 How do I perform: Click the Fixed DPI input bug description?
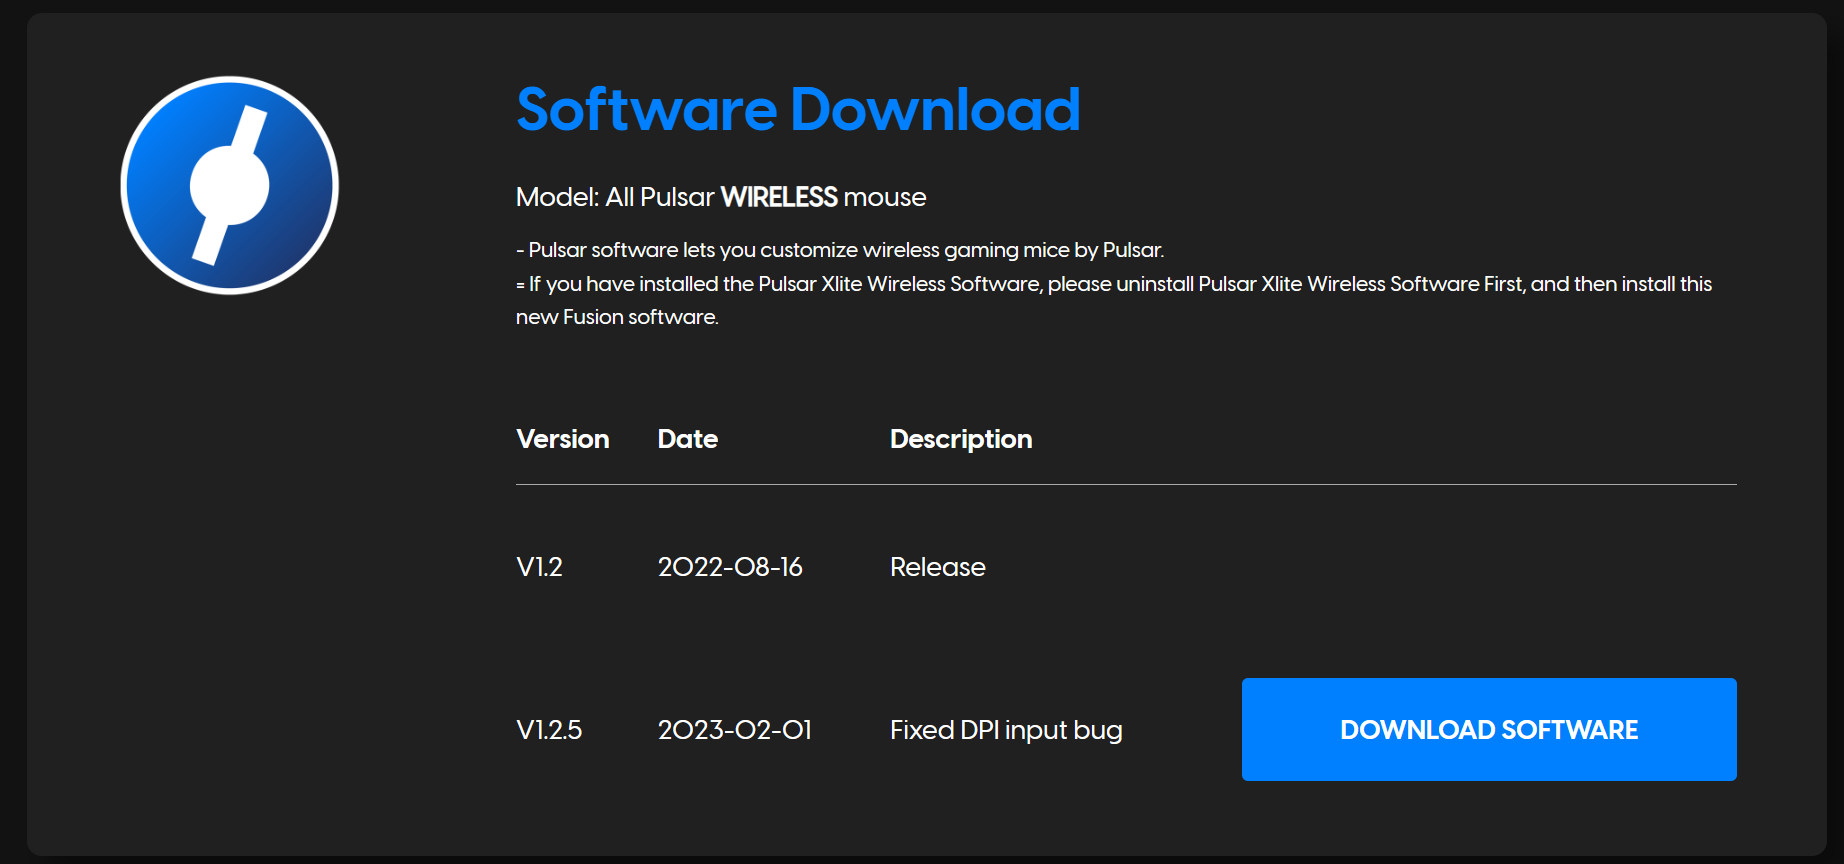(1006, 730)
